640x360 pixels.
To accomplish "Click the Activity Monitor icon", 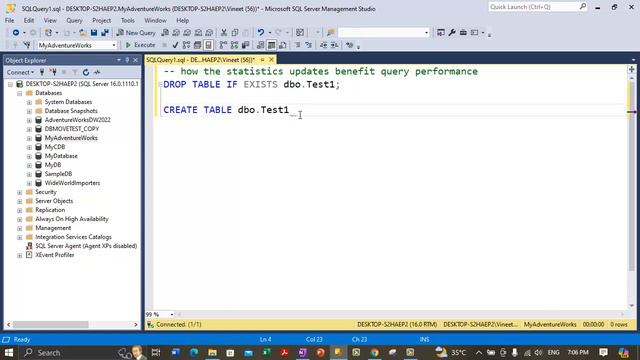I will coord(97,72).
